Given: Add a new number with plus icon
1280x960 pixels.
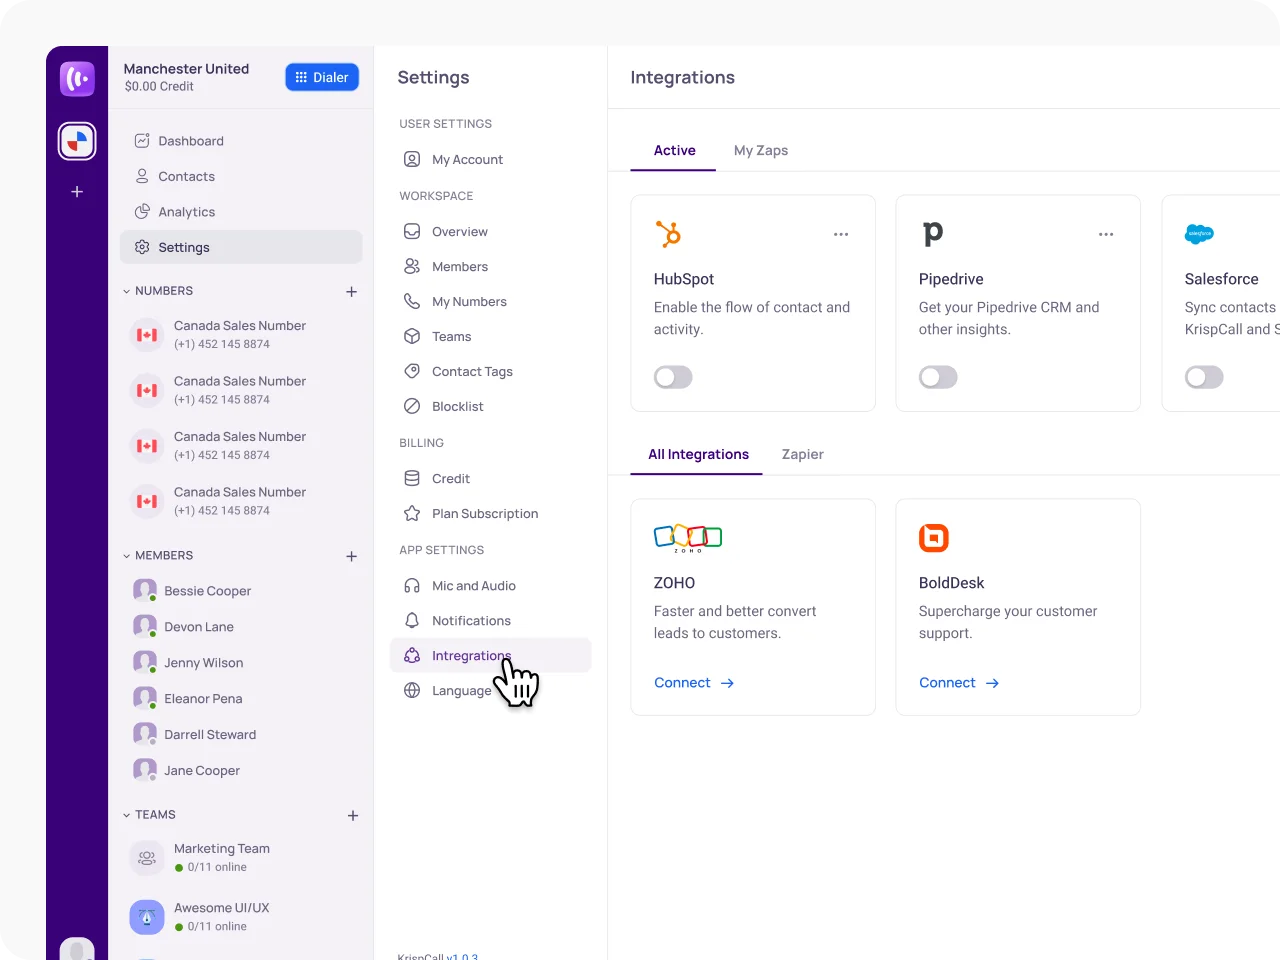Looking at the screenshot, I should 352,292.
